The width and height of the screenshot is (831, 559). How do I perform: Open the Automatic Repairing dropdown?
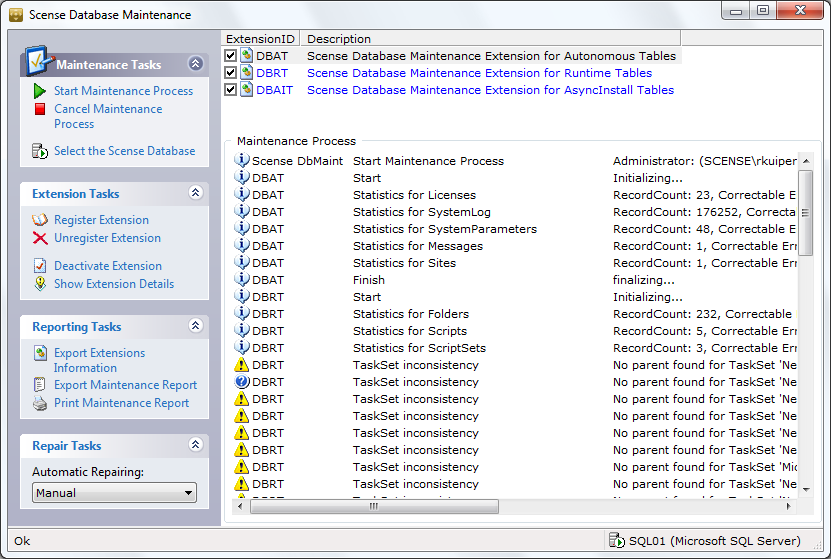[x=114, y=493]
